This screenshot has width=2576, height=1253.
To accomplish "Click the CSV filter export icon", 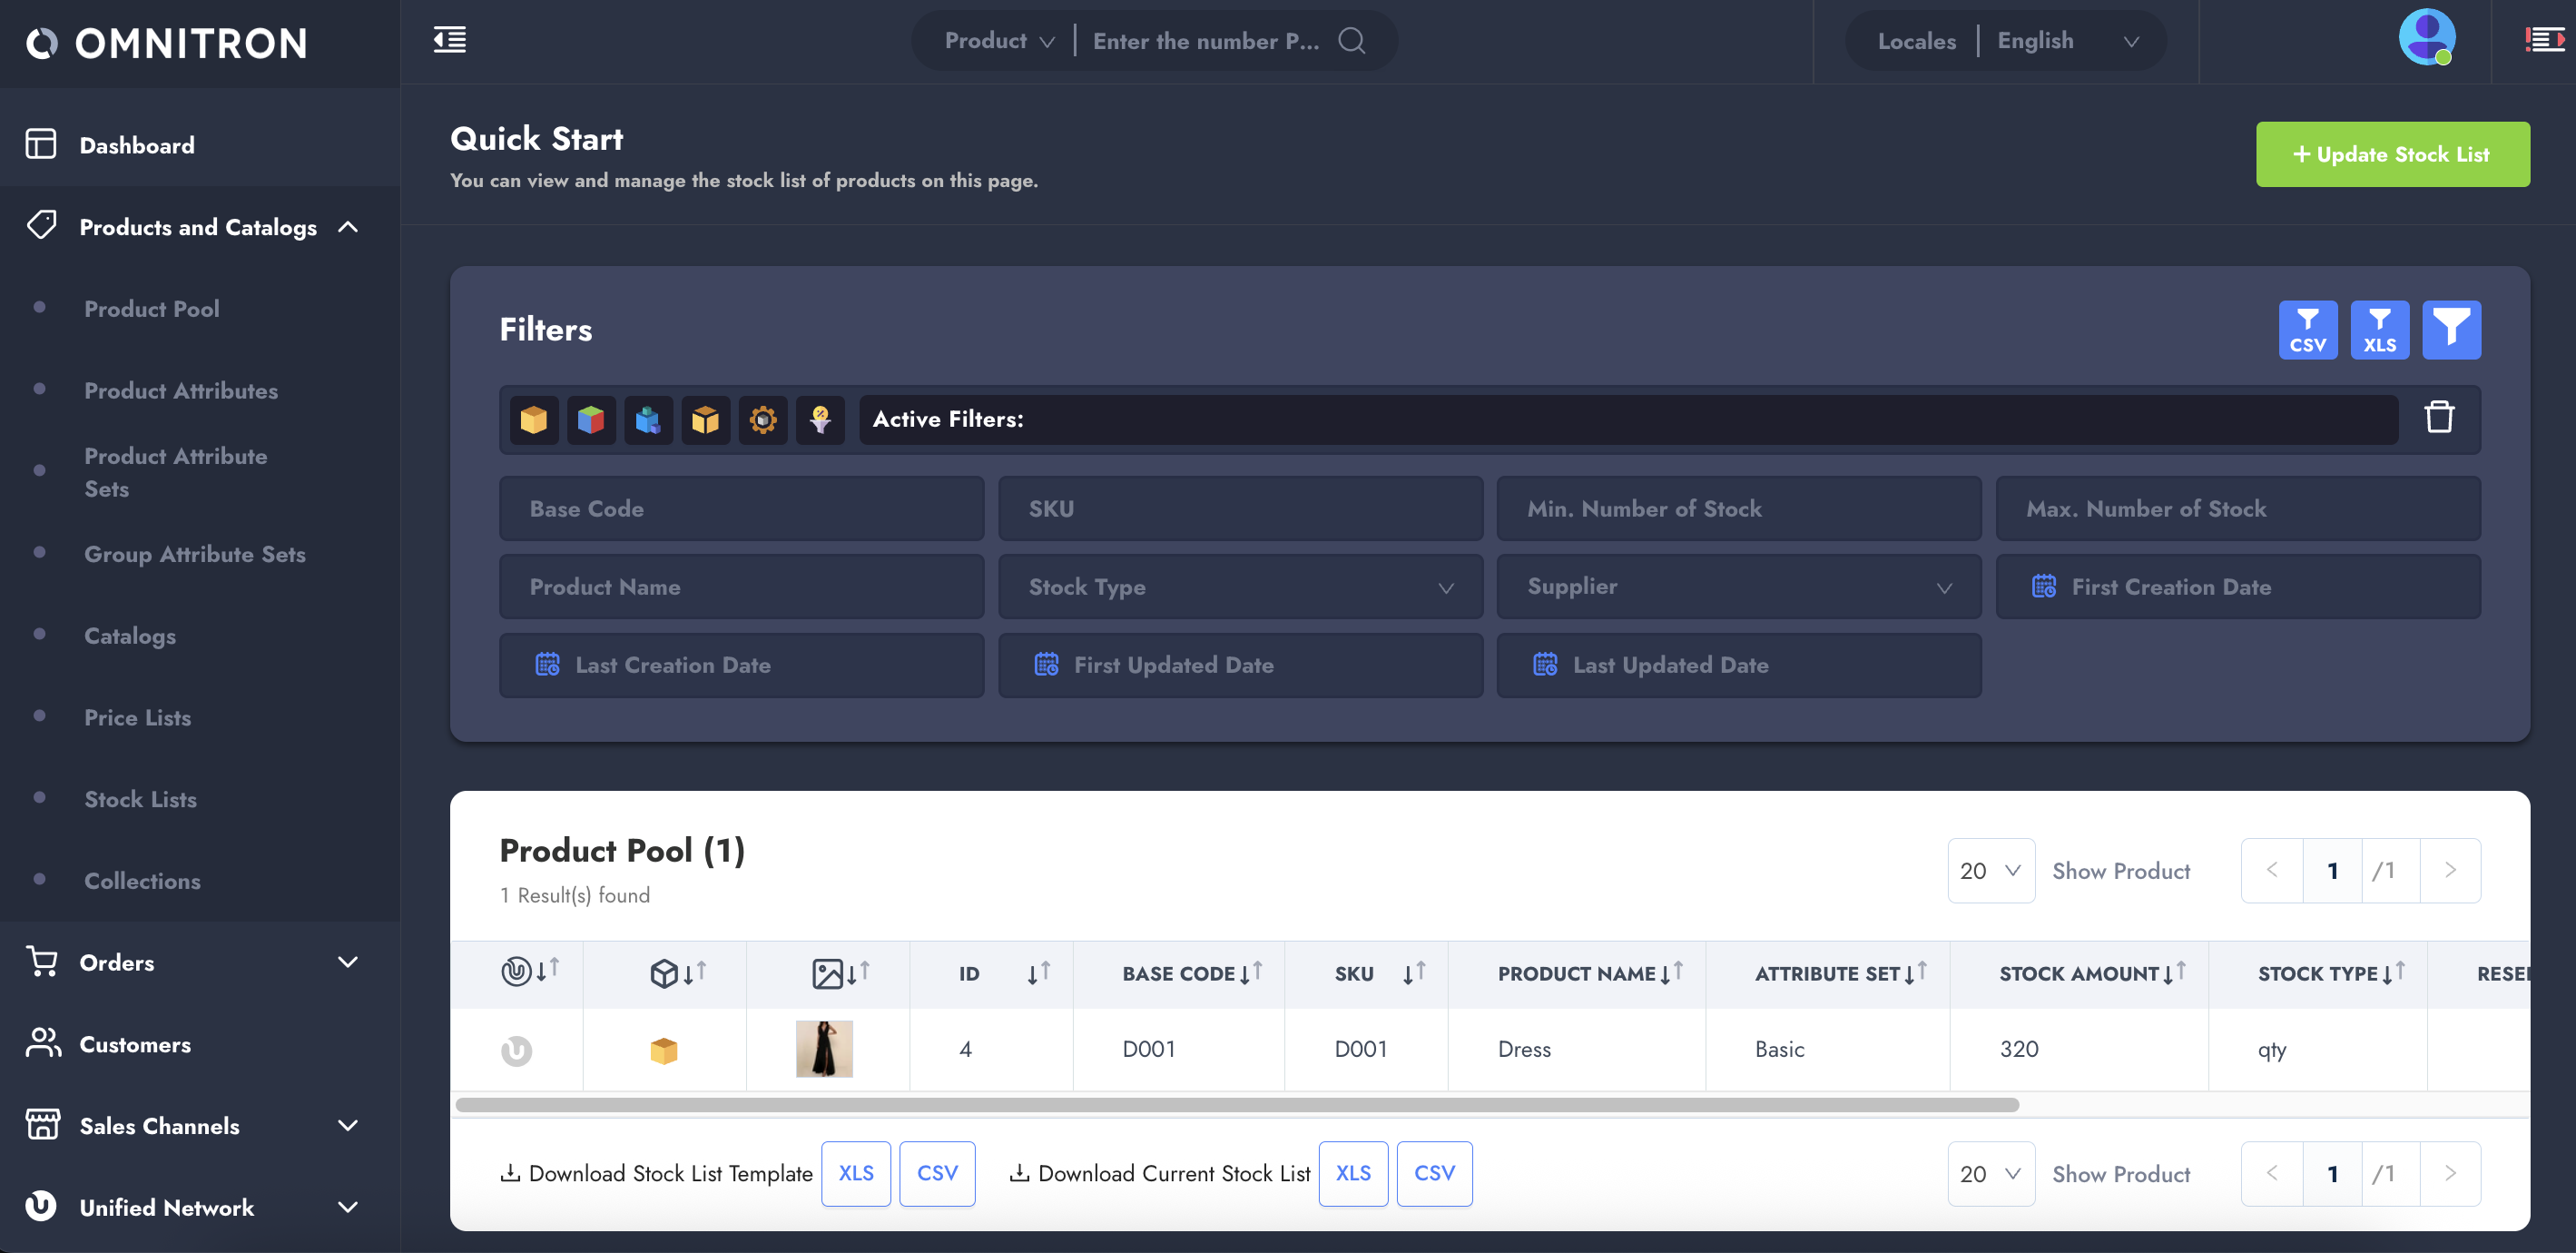I will pos(2307,329).
